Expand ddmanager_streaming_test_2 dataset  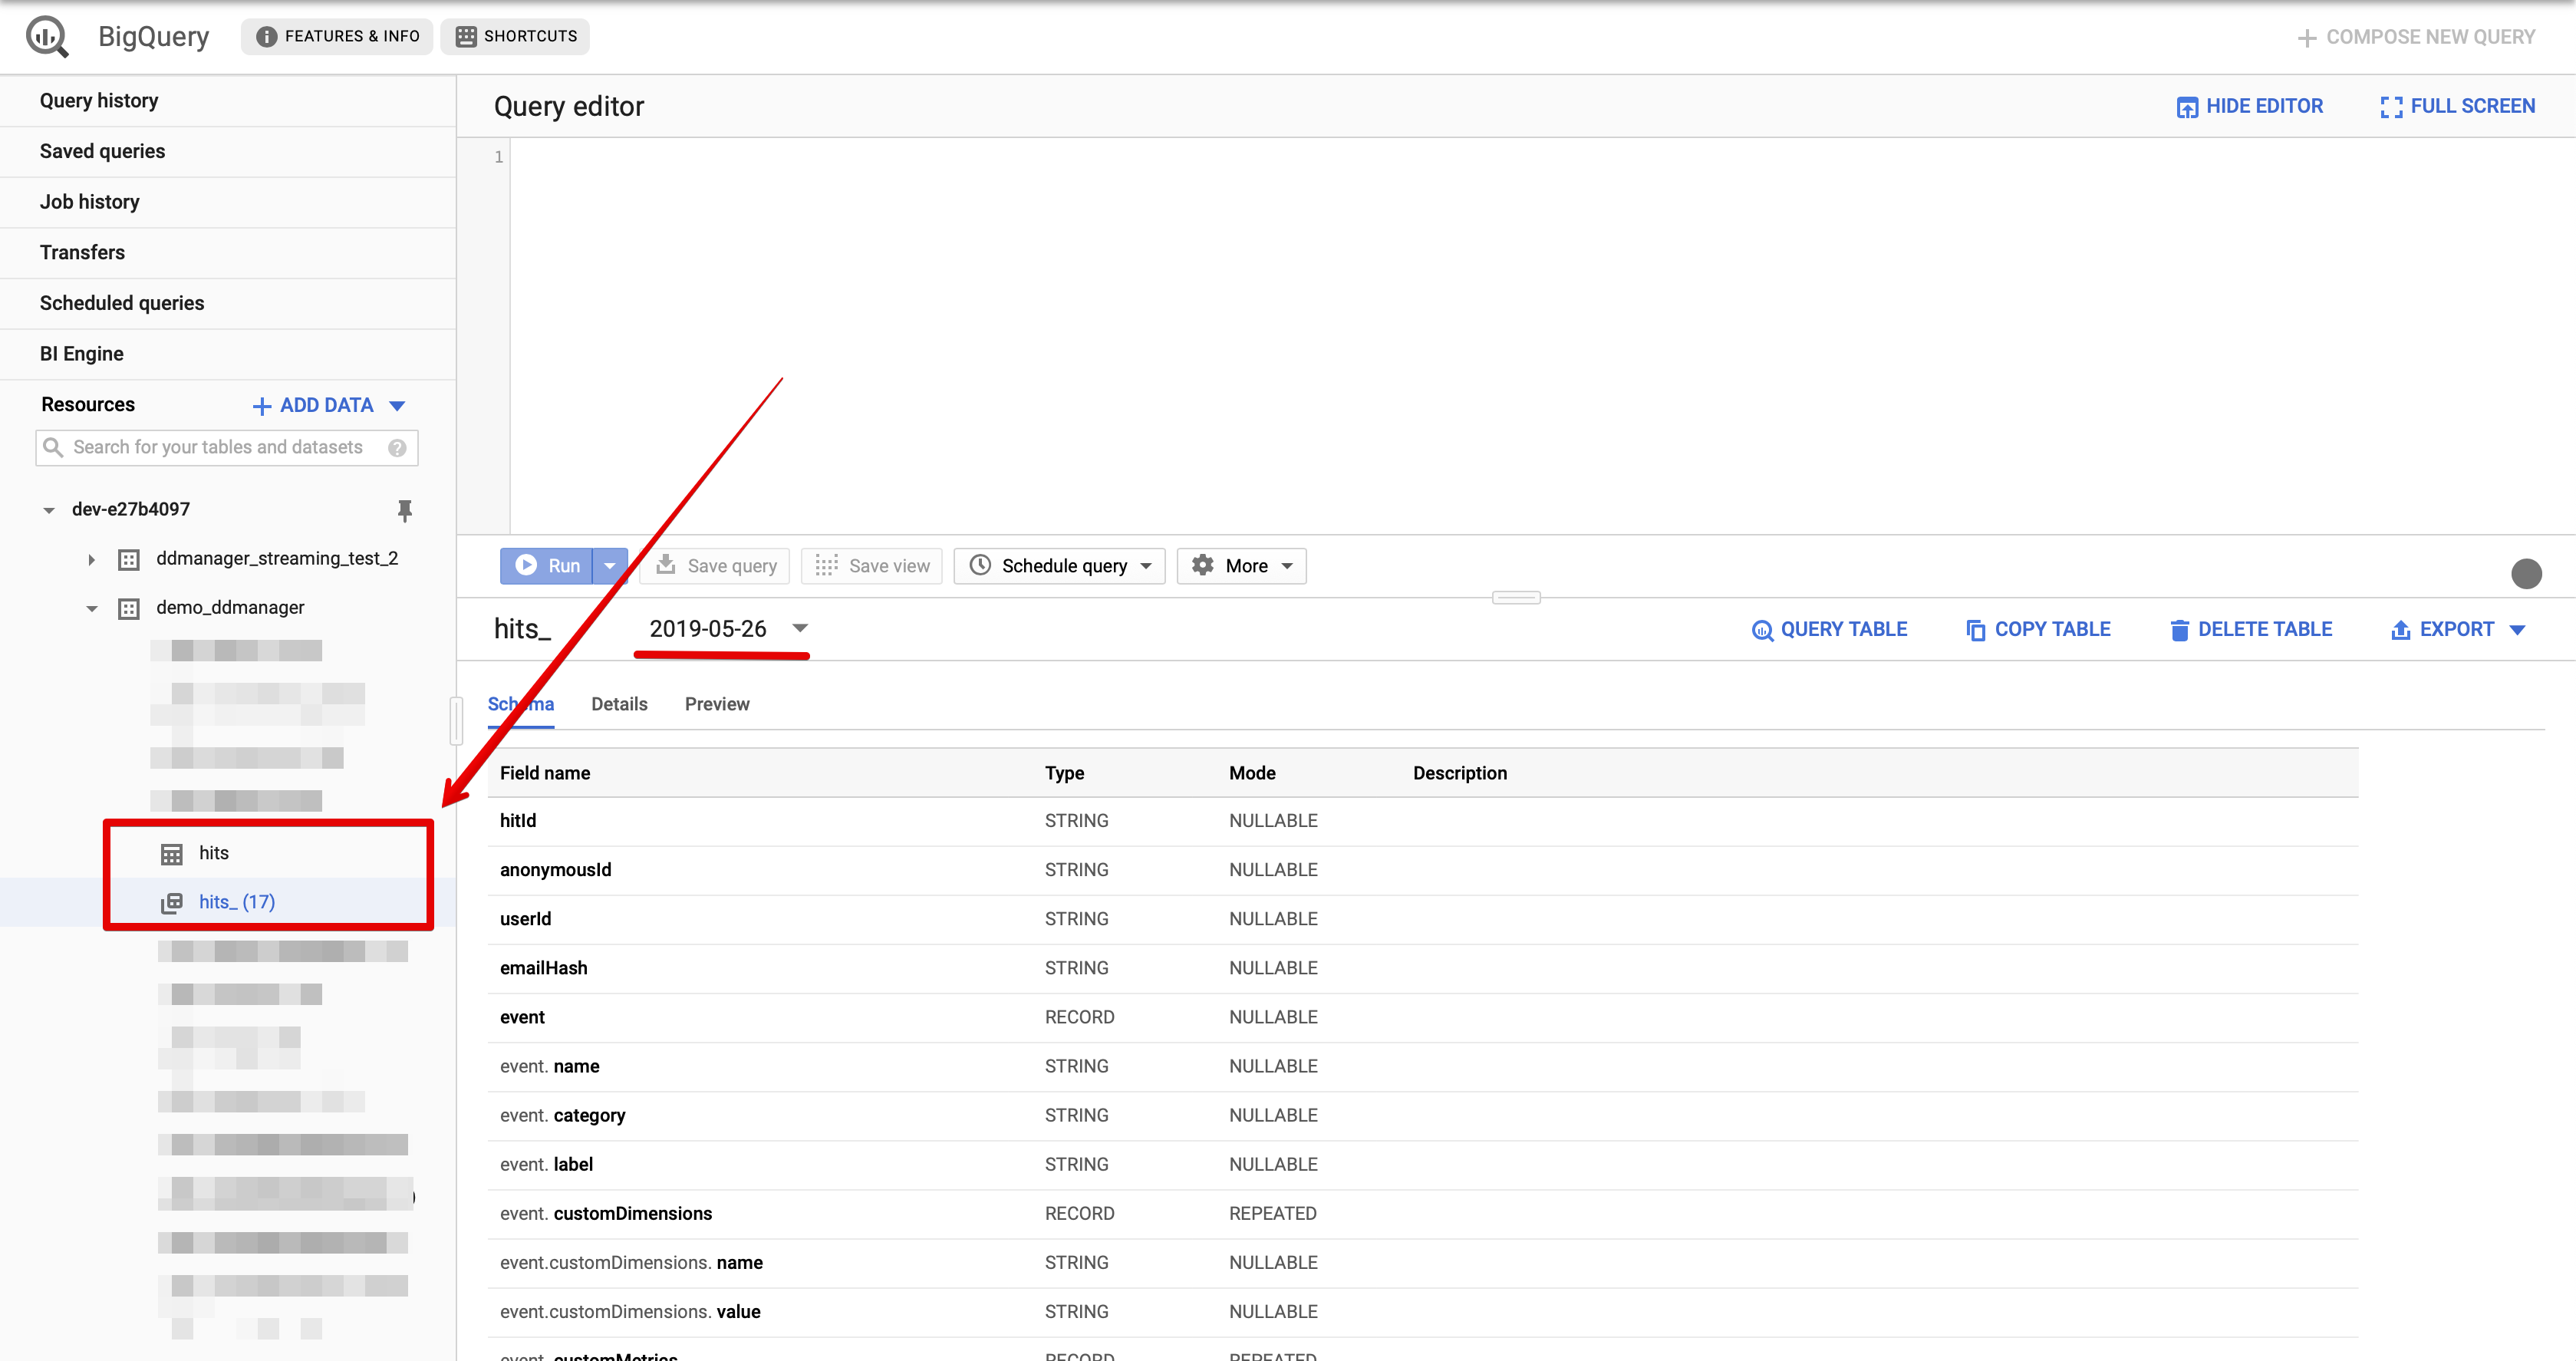tap(91, 560)
